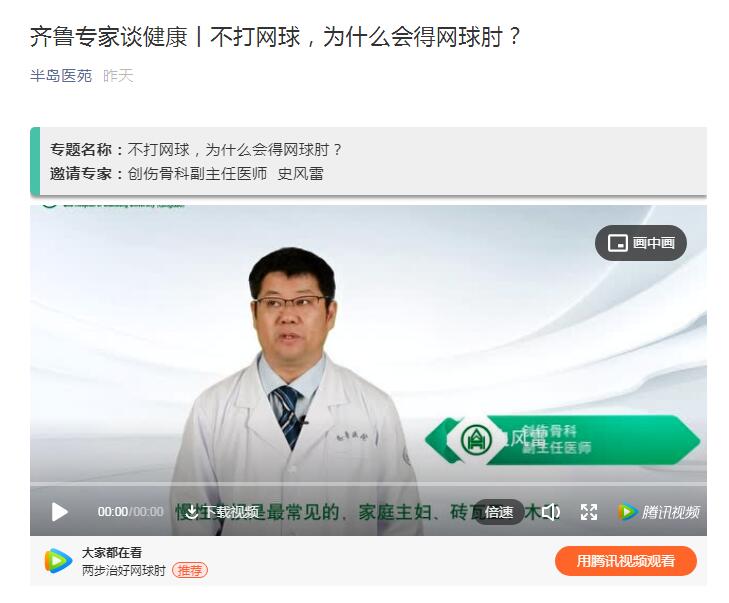Enter fullscreen using the expand icon
Viewport: 729px width, 603px height.
(x=589, y=512)
